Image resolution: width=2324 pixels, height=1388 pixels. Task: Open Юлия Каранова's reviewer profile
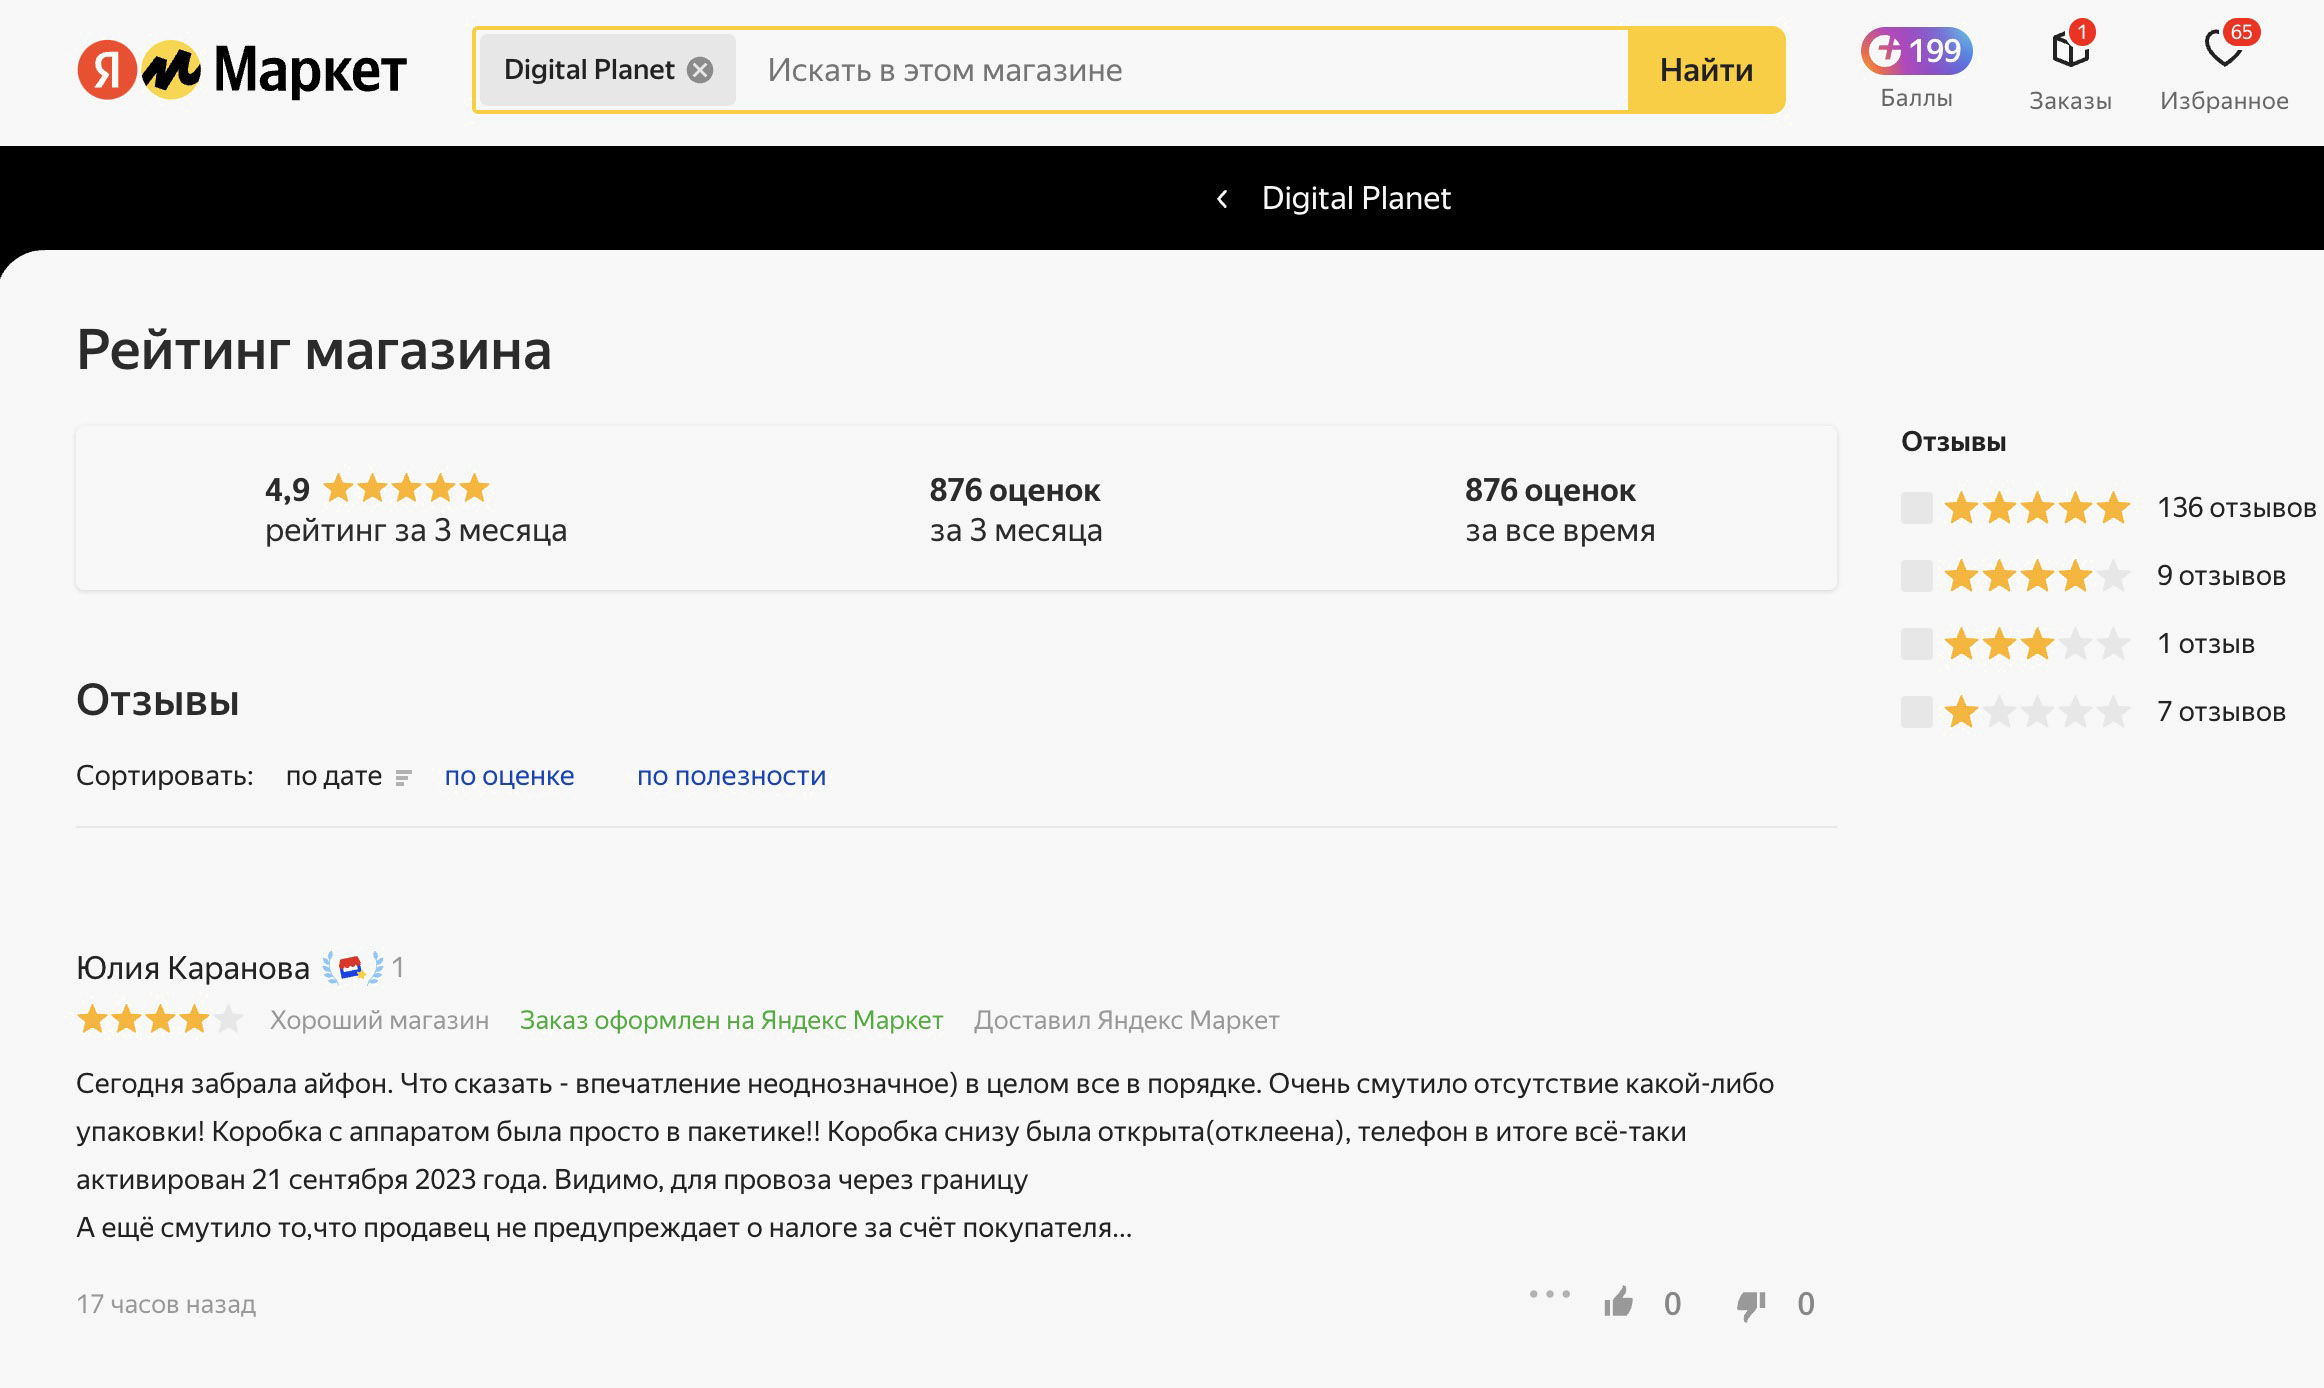[x=193, y=968]
